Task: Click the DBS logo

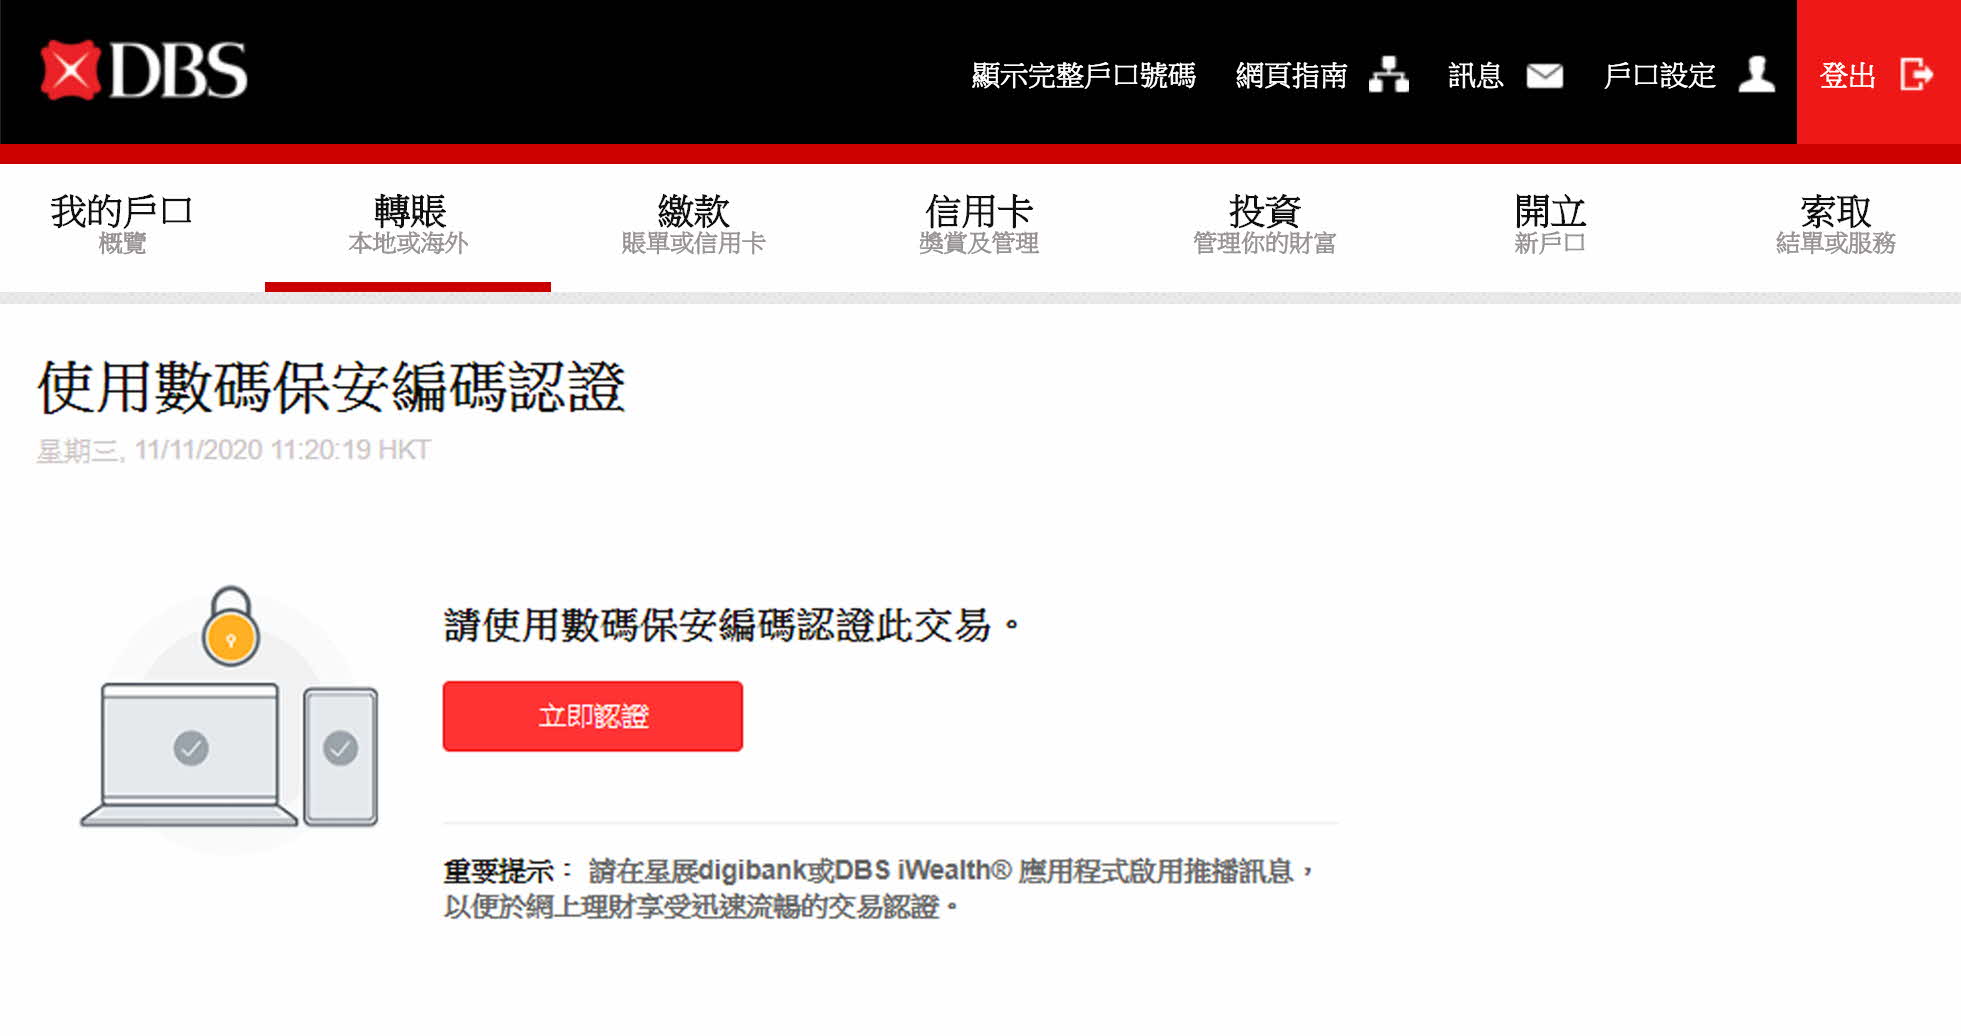Action: tap(144, 71)
